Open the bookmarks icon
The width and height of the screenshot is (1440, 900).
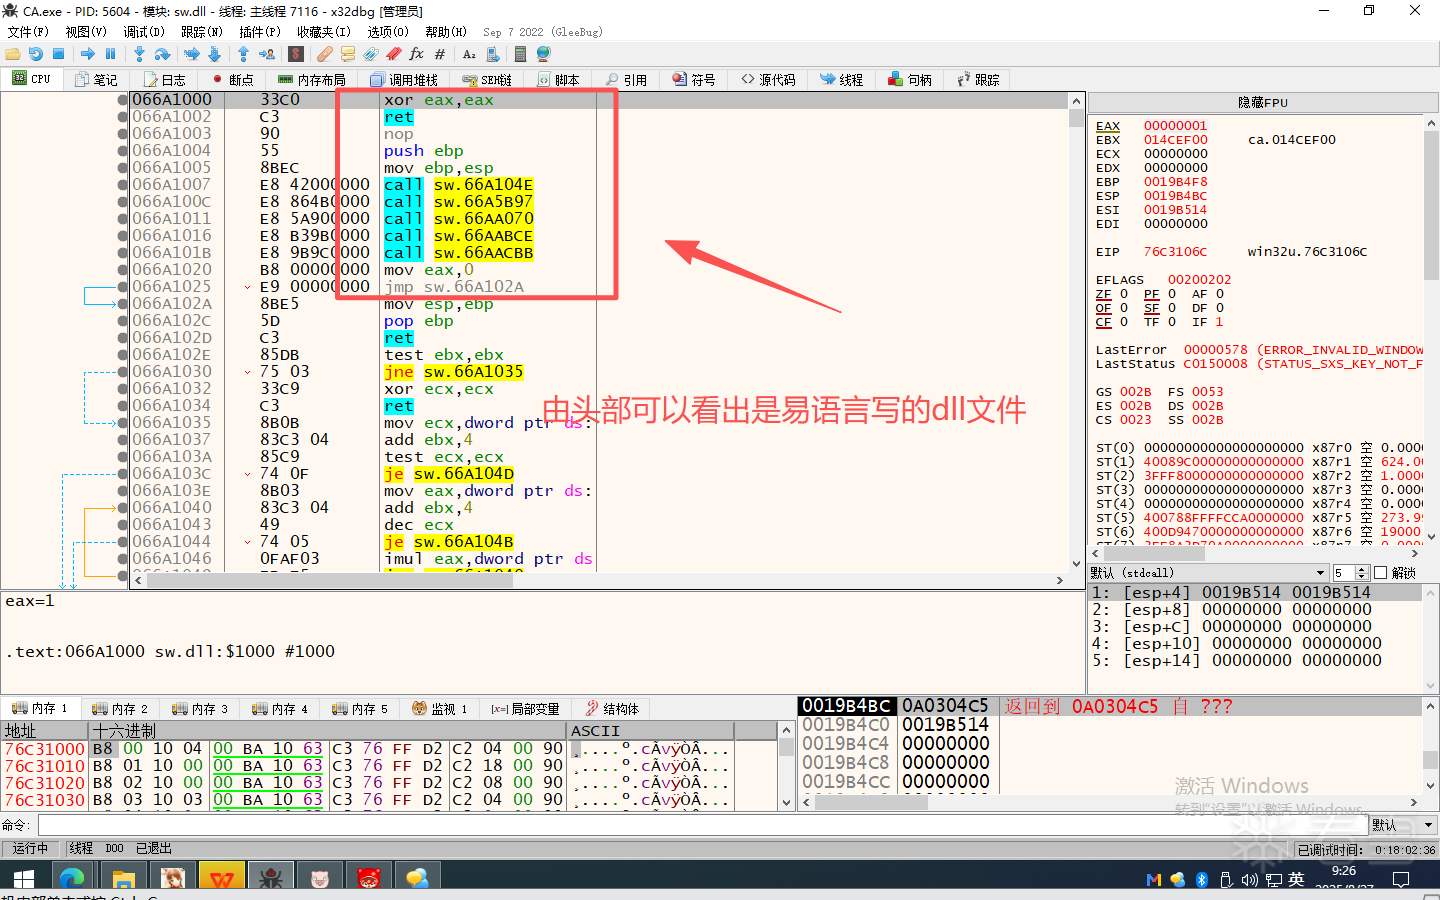click(394, 54)
